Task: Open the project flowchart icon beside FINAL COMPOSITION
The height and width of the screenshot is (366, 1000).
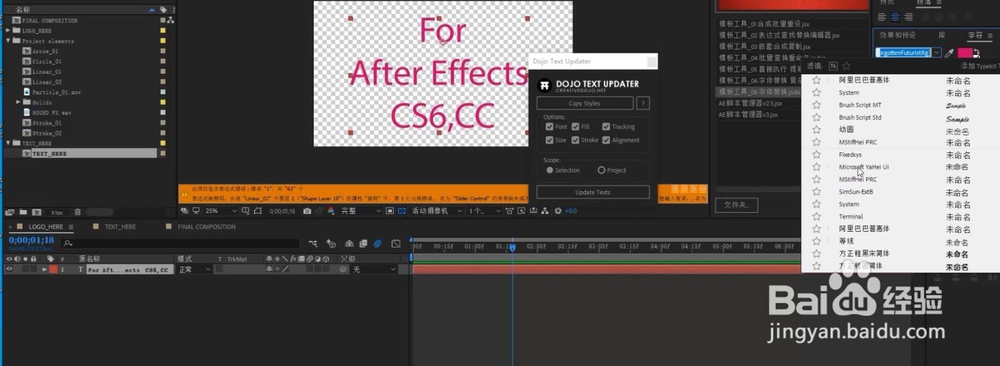Action: point(171,20)
